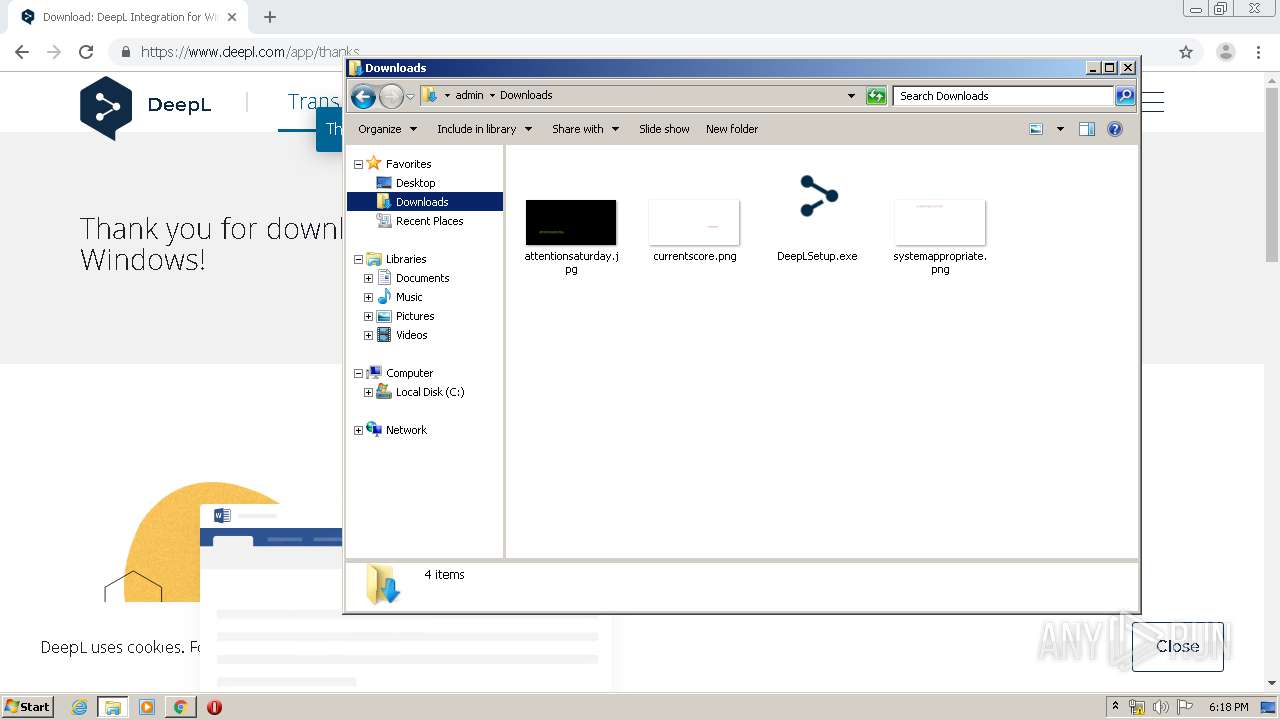This screenshot has width=1280, height=720.
Task: Click the network tray icon
Action: point(1137,707)
